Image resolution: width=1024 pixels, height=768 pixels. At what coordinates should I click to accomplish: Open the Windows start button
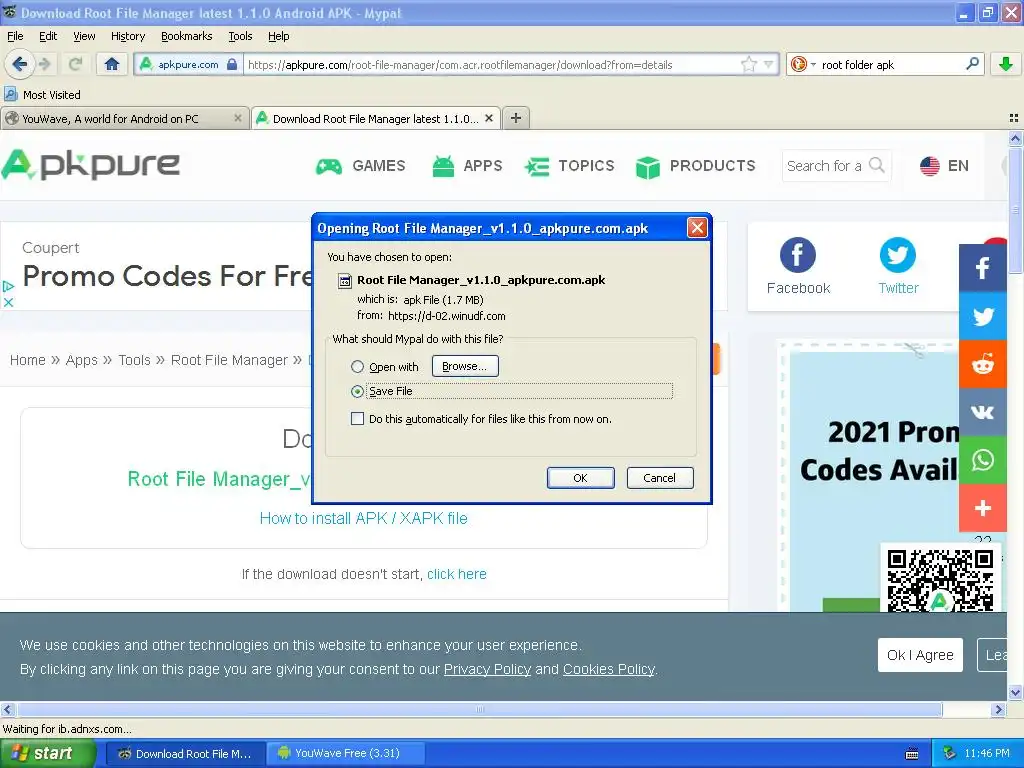pos(48,754)
